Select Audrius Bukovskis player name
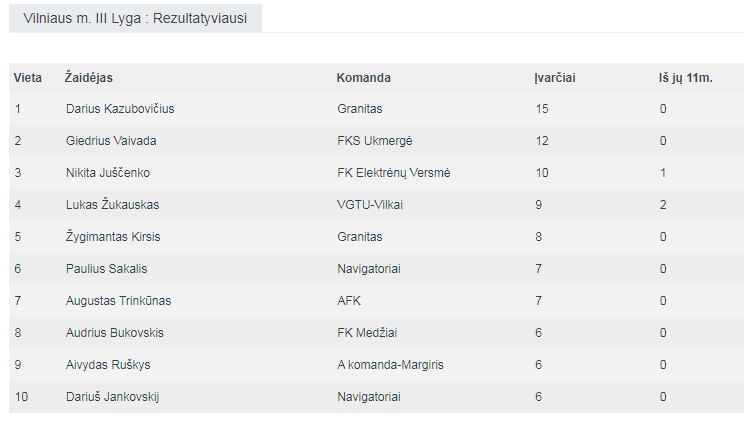This screenshot has width=744, height=433. [114, 333]
